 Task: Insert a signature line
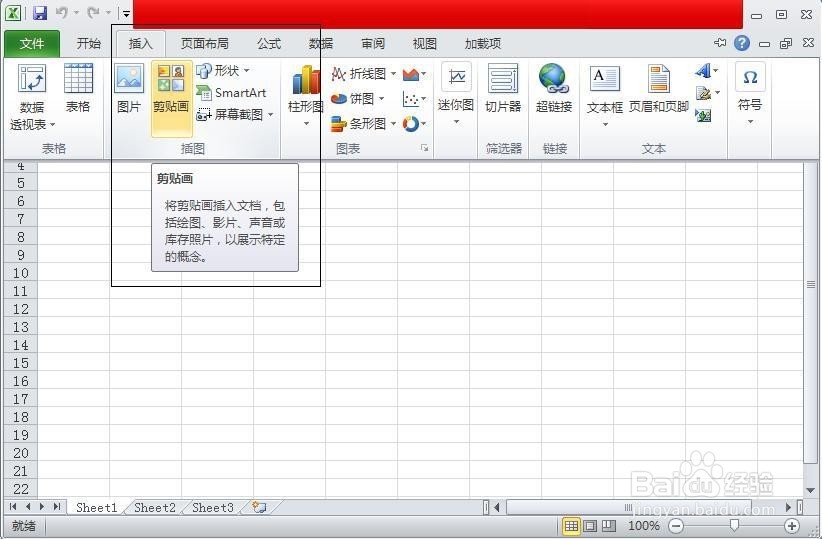click(x=707, y=93)
